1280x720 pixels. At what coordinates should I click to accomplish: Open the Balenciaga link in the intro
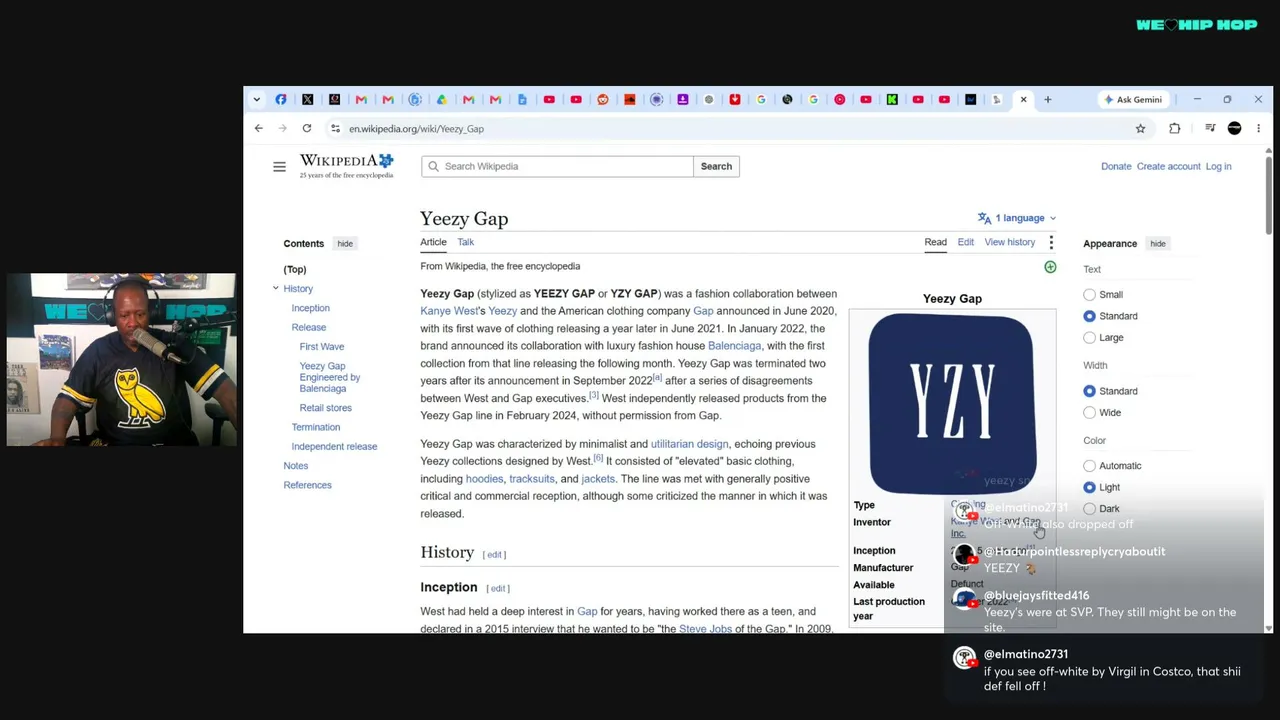[x=735, y=346]
